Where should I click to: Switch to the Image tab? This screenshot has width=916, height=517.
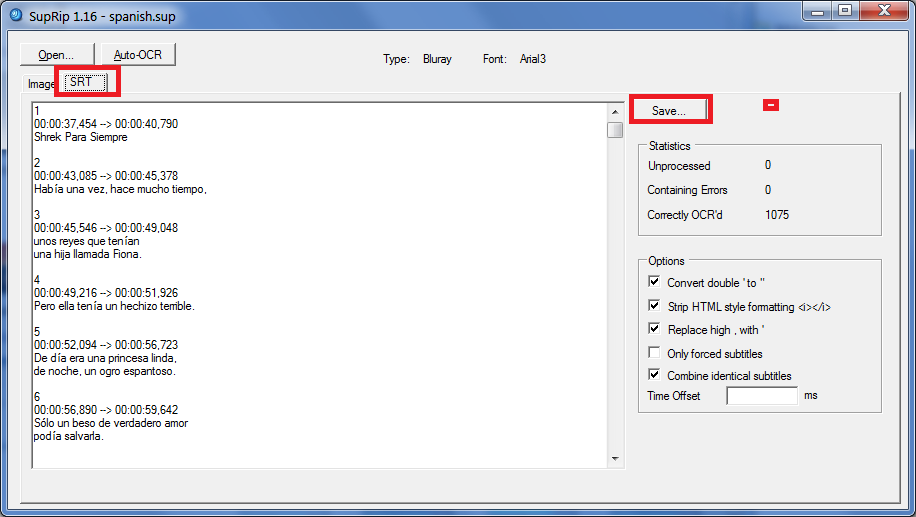[40, 84]
